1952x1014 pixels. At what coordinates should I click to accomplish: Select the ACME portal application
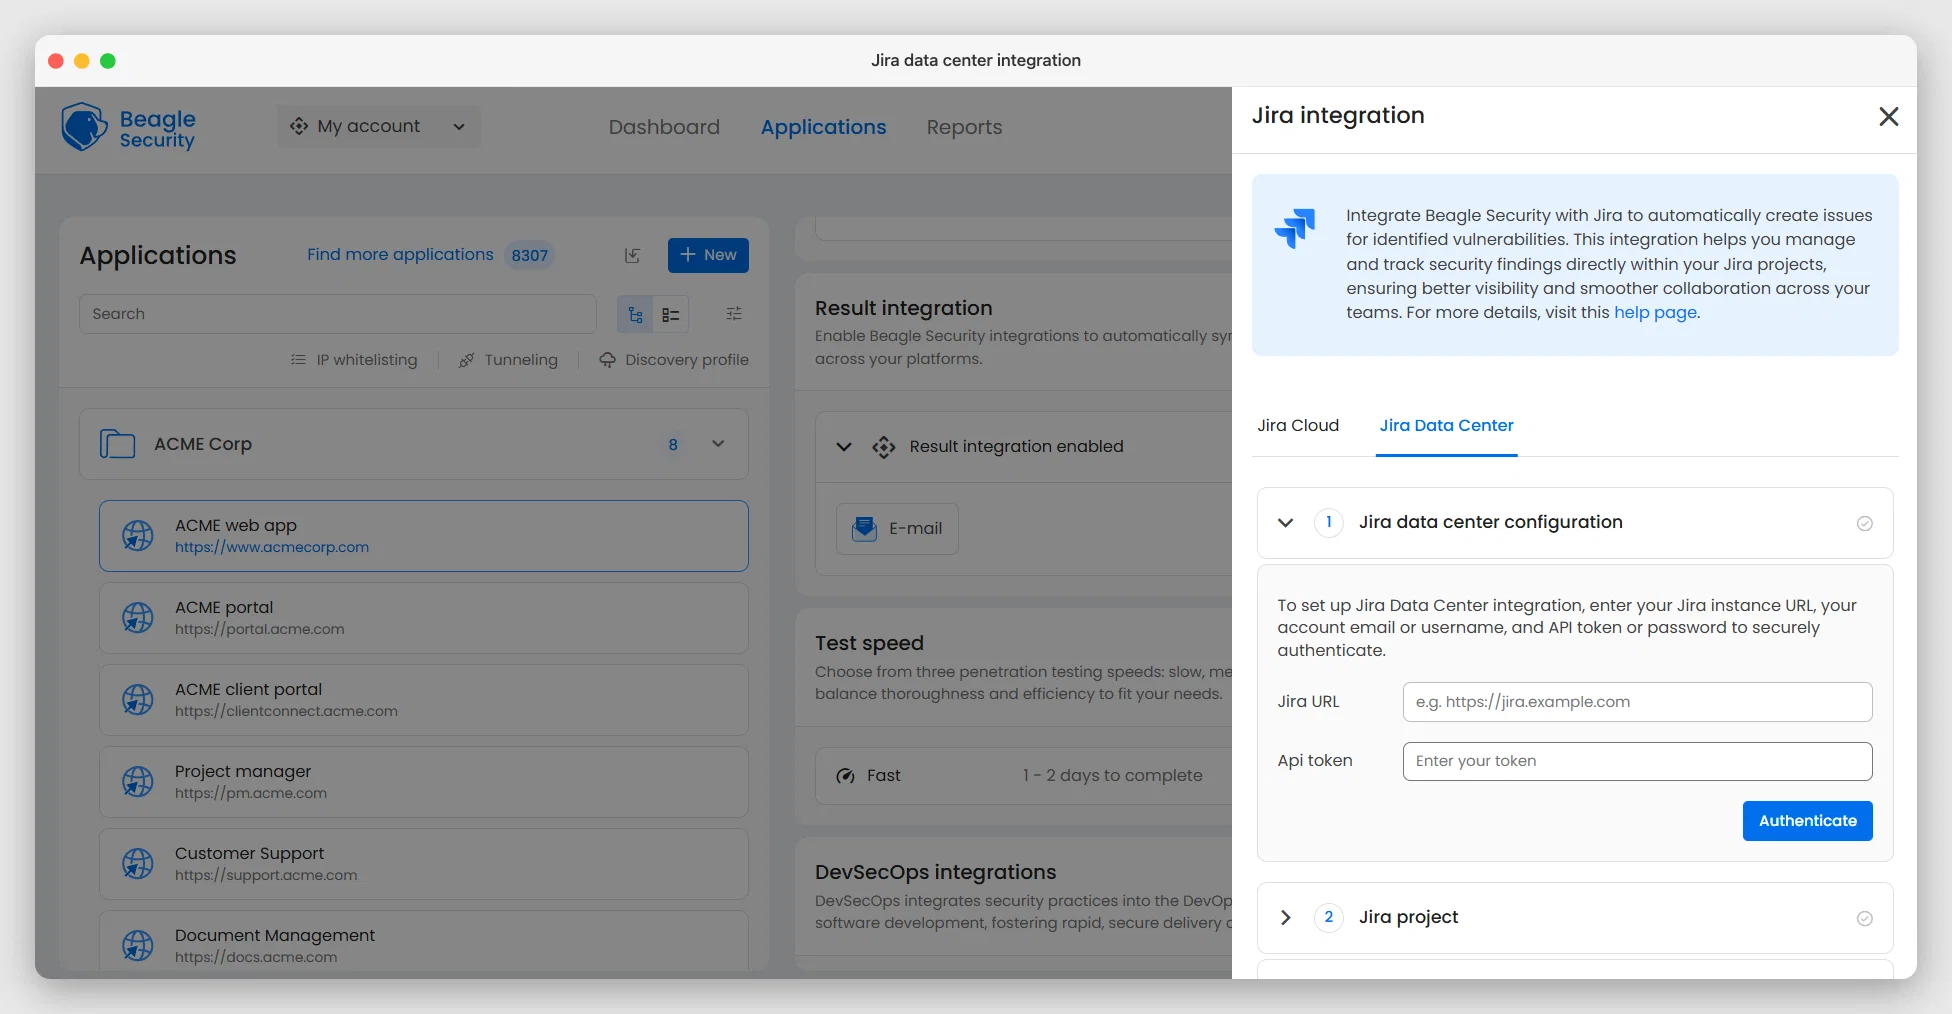(424, 618)
